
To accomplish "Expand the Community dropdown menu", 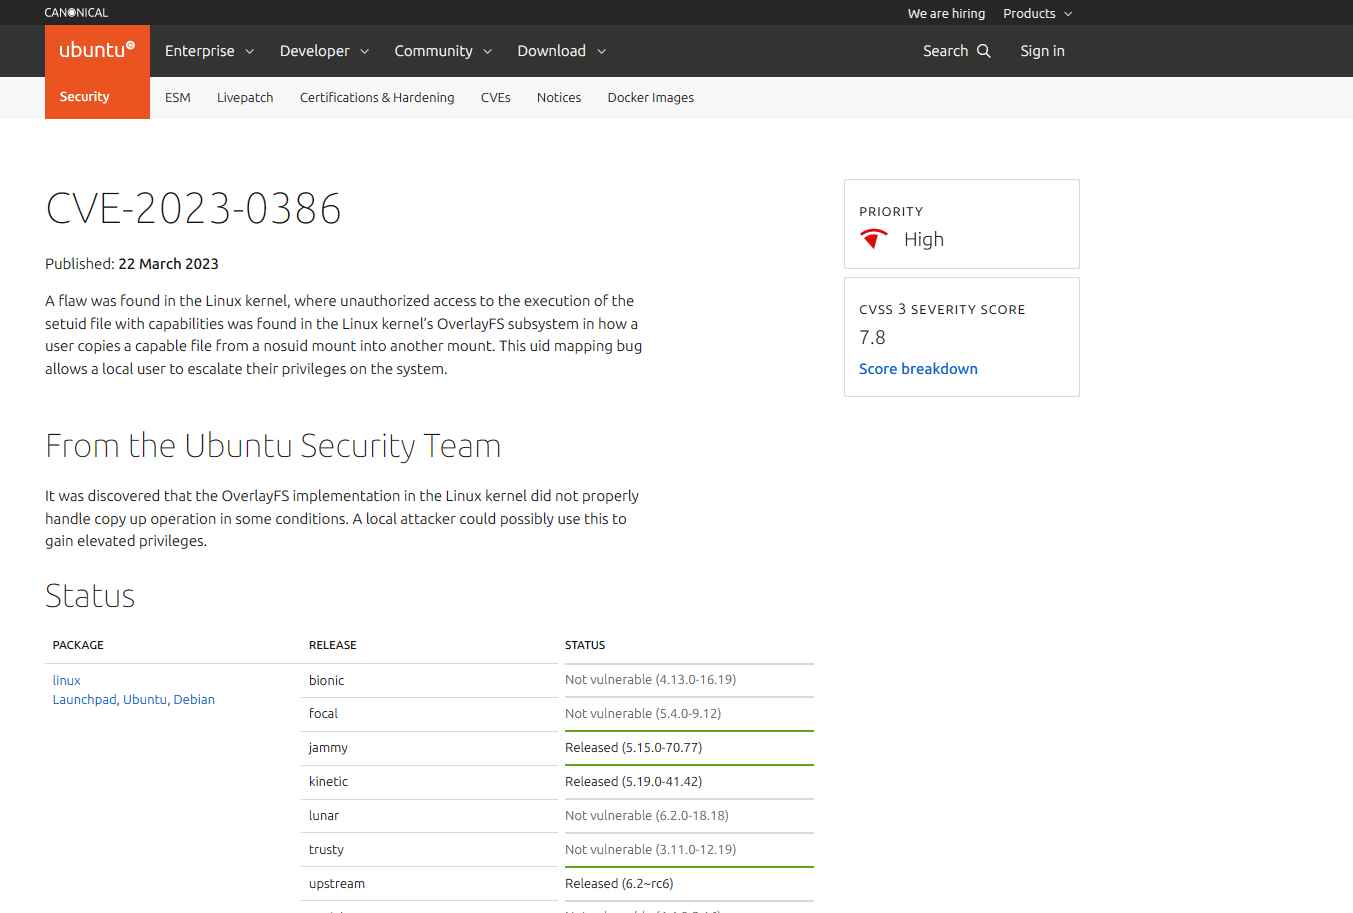I will pos(443,51).
